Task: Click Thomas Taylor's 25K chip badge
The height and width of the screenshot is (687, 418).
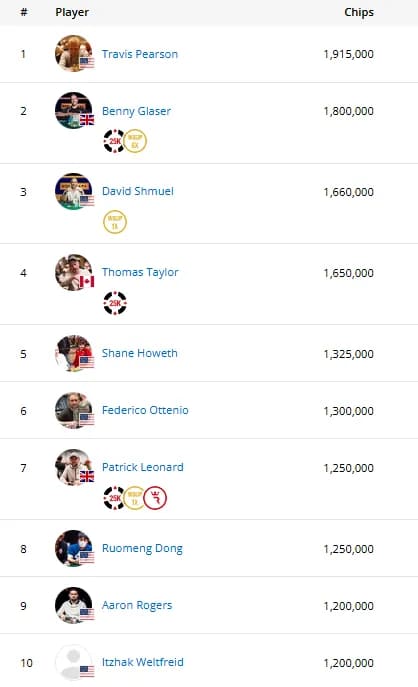Action: pyautogui.click(x=115, y=303)
